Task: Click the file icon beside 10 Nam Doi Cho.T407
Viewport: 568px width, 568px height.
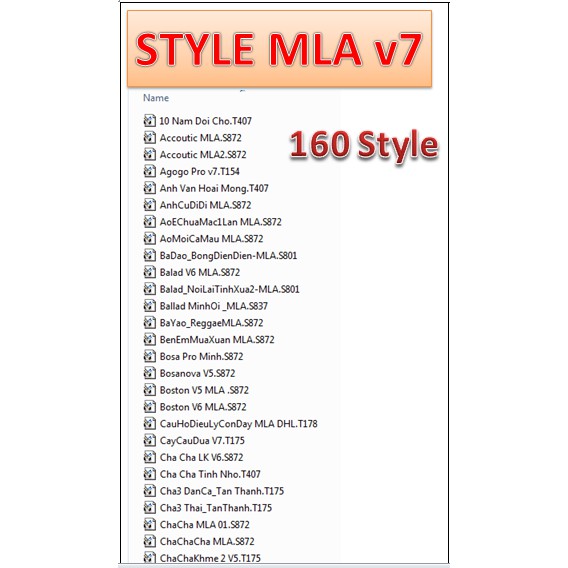Action: 150,120
